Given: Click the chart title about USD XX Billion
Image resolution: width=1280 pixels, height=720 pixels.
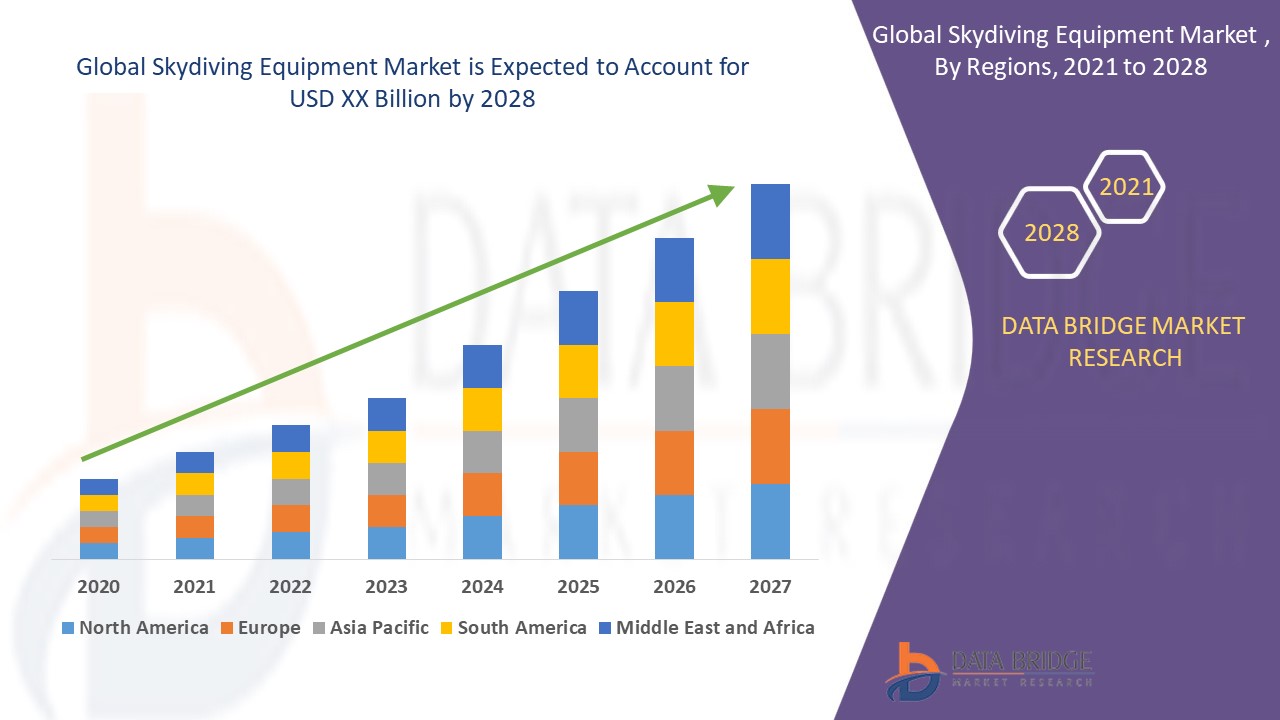Looking at the screenshot, I should coord(412,83).
